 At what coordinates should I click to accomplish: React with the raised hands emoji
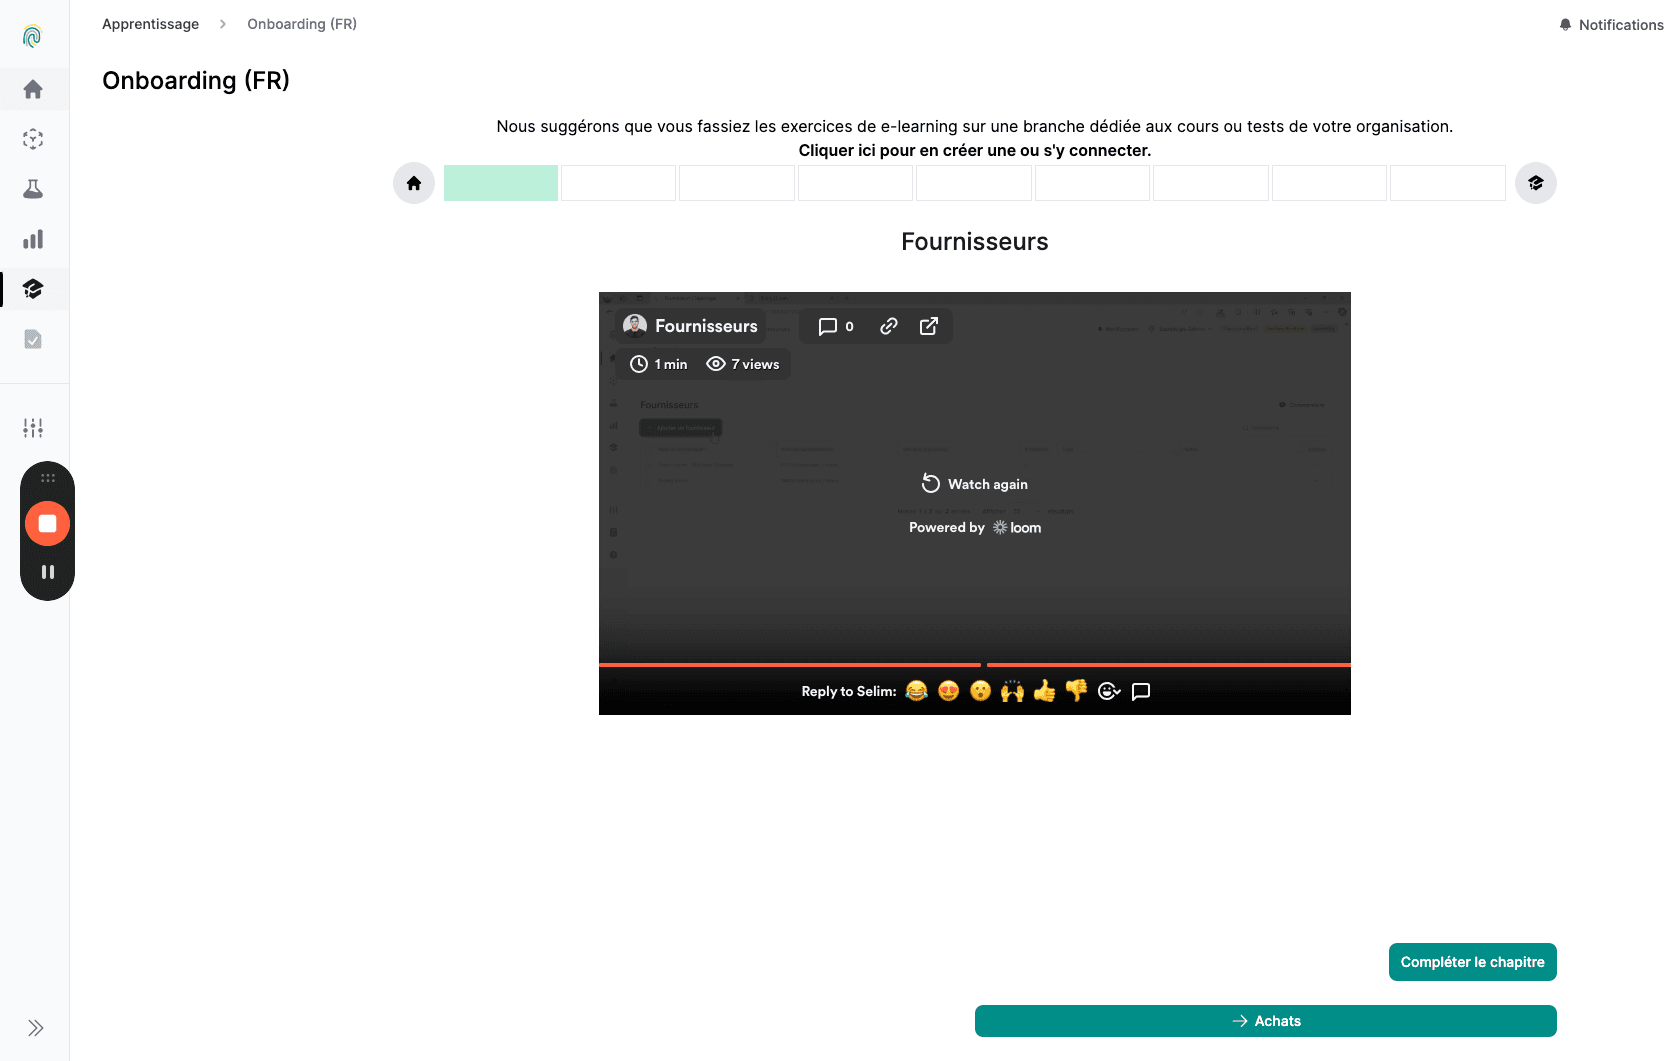[x=1013, y=691]
